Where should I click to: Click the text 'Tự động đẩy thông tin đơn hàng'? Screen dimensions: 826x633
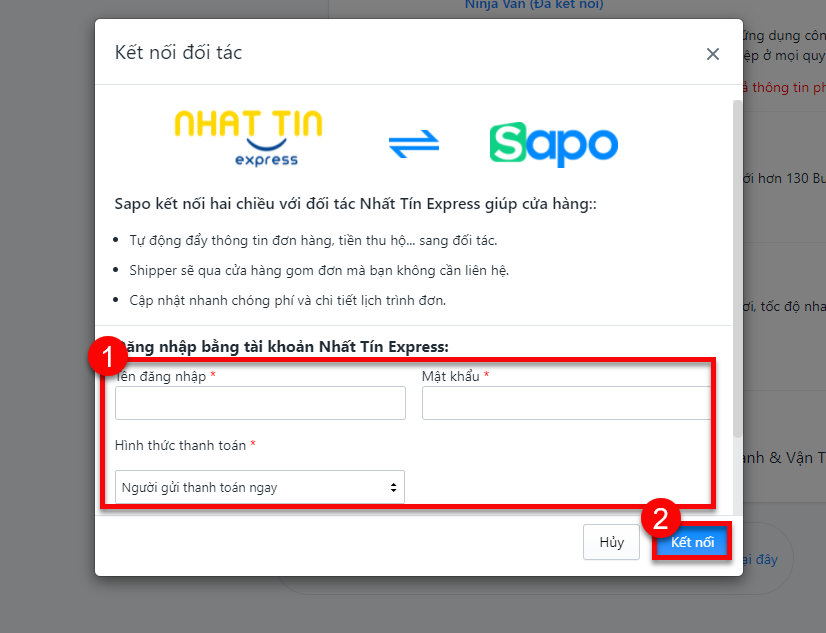point(230,241)
